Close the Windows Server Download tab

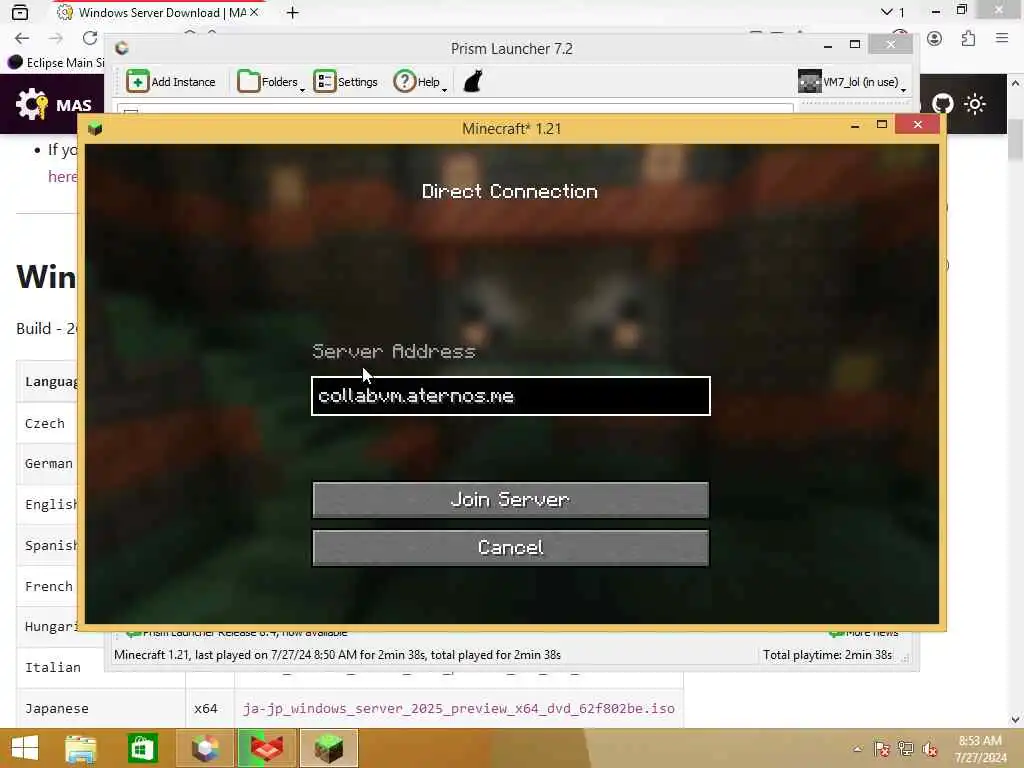254,12
